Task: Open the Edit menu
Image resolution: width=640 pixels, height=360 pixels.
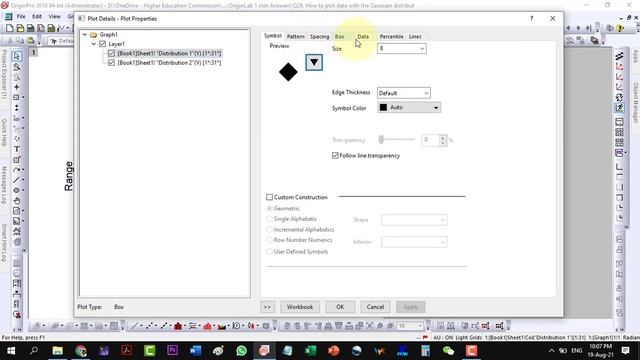Action: [x=37, y=16]
